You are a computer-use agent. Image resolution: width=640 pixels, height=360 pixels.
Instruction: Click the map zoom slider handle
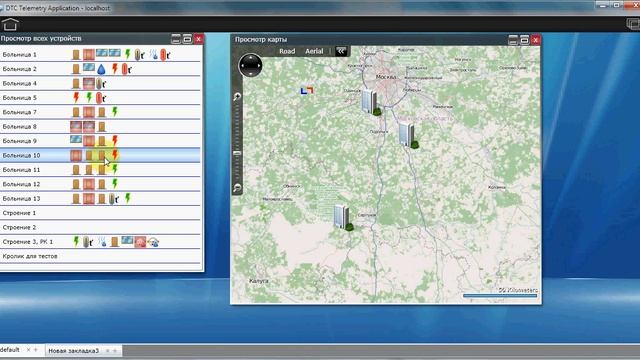pyautogui.click(x=237, y=153)
